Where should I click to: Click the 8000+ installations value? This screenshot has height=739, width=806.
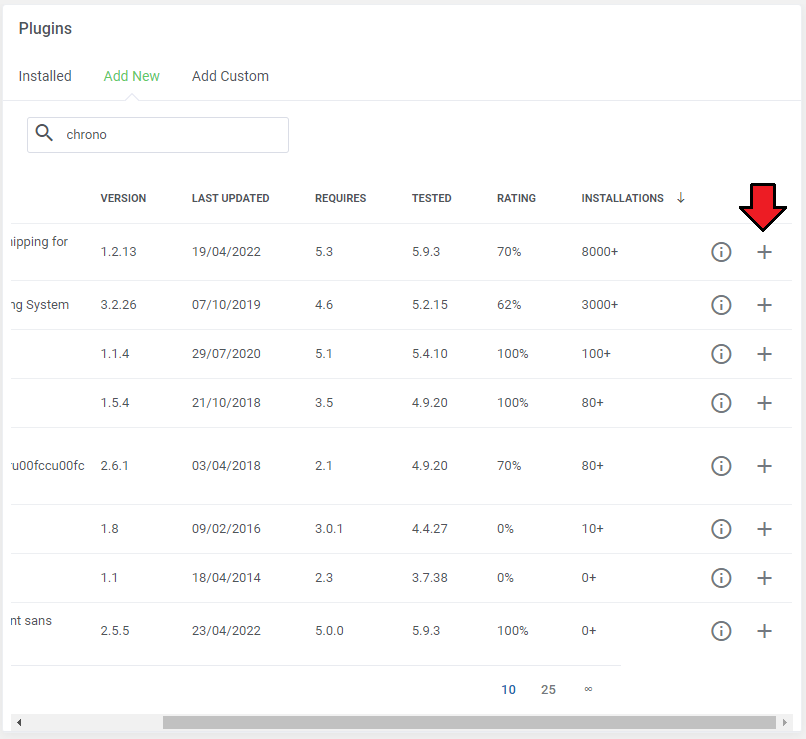(599, 252)
